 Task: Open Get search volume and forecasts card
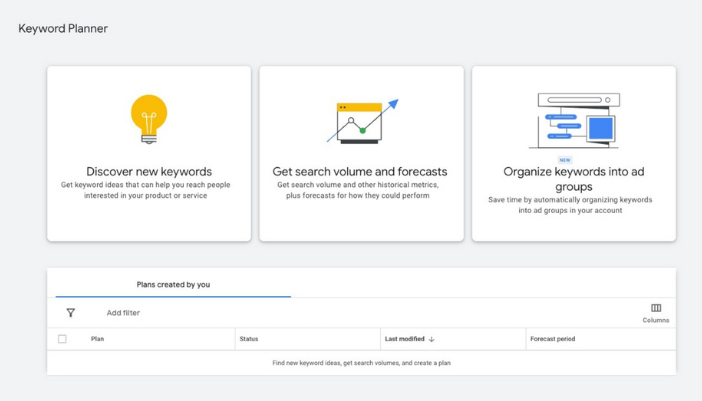tap(361, 154)
